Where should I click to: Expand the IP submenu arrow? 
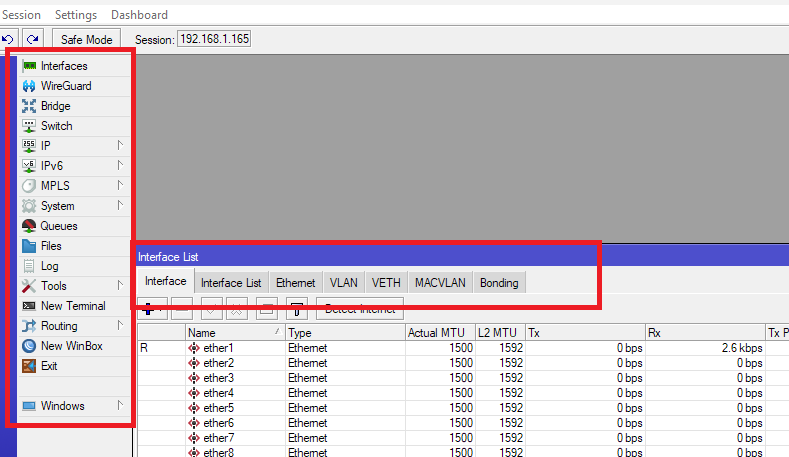pyautogui.click(x=120, y=145)
